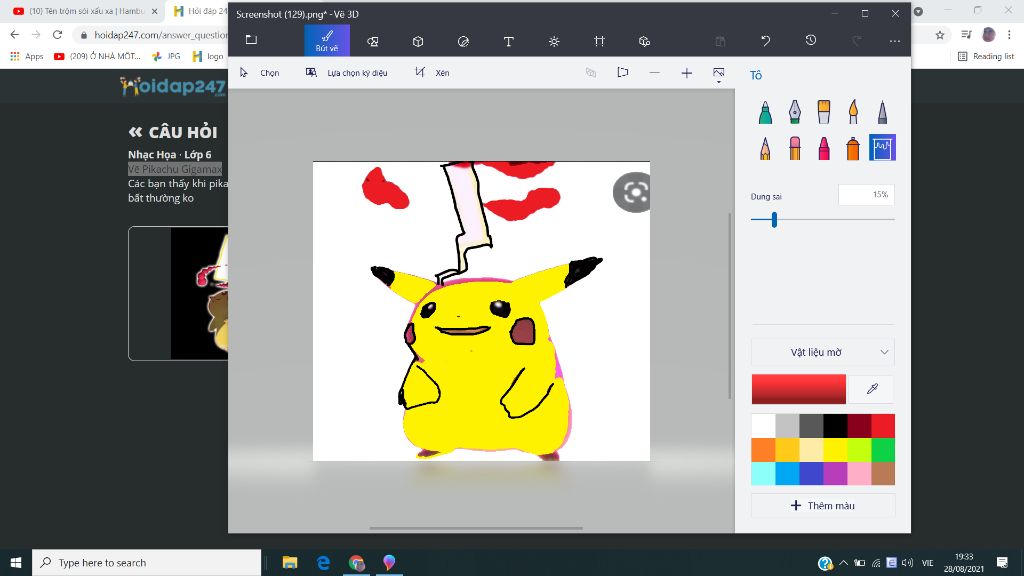Click Lựa chọn kỳ diệu magic select
This screenshot has height=576, width=1024.
point(347,72)
